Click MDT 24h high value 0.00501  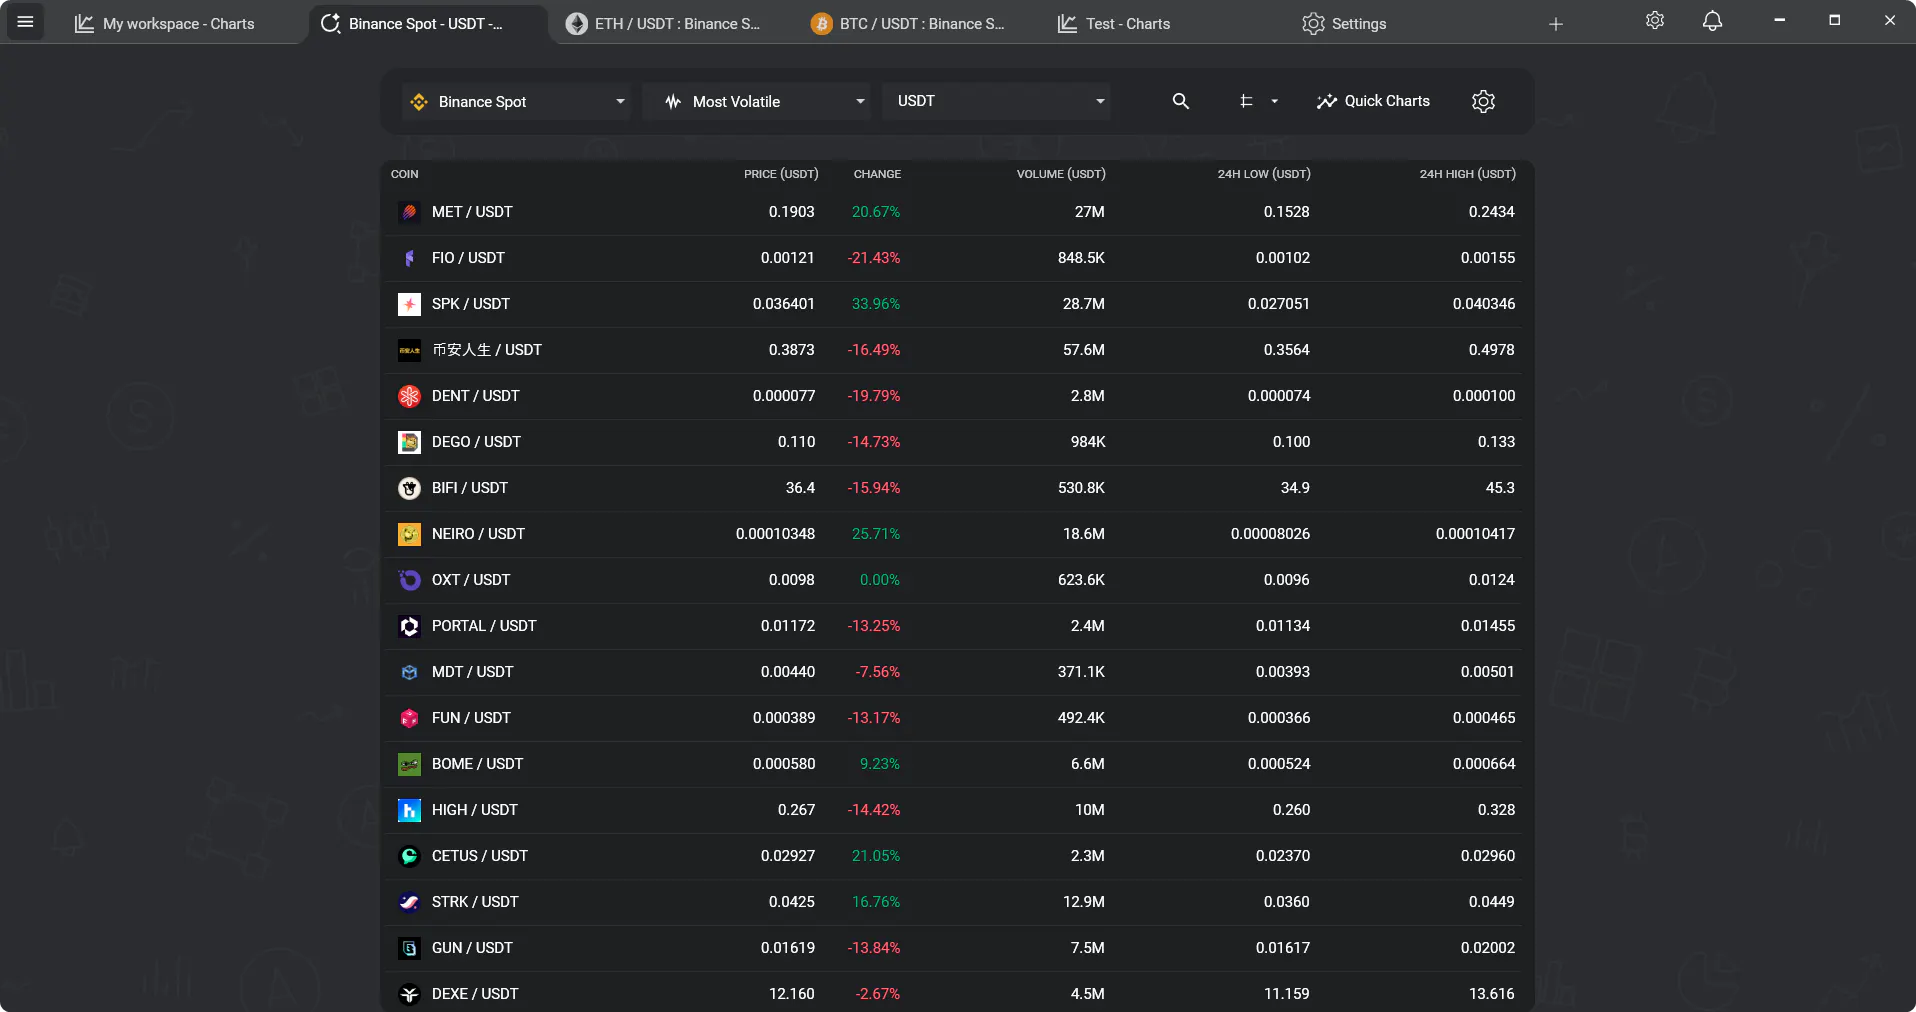pyautogui.click(x=1488, y=672)
